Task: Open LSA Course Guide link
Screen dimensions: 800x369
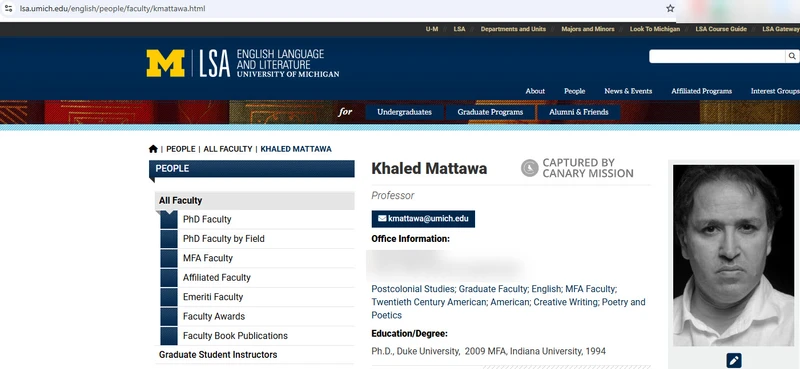Action: coord(721,29)
